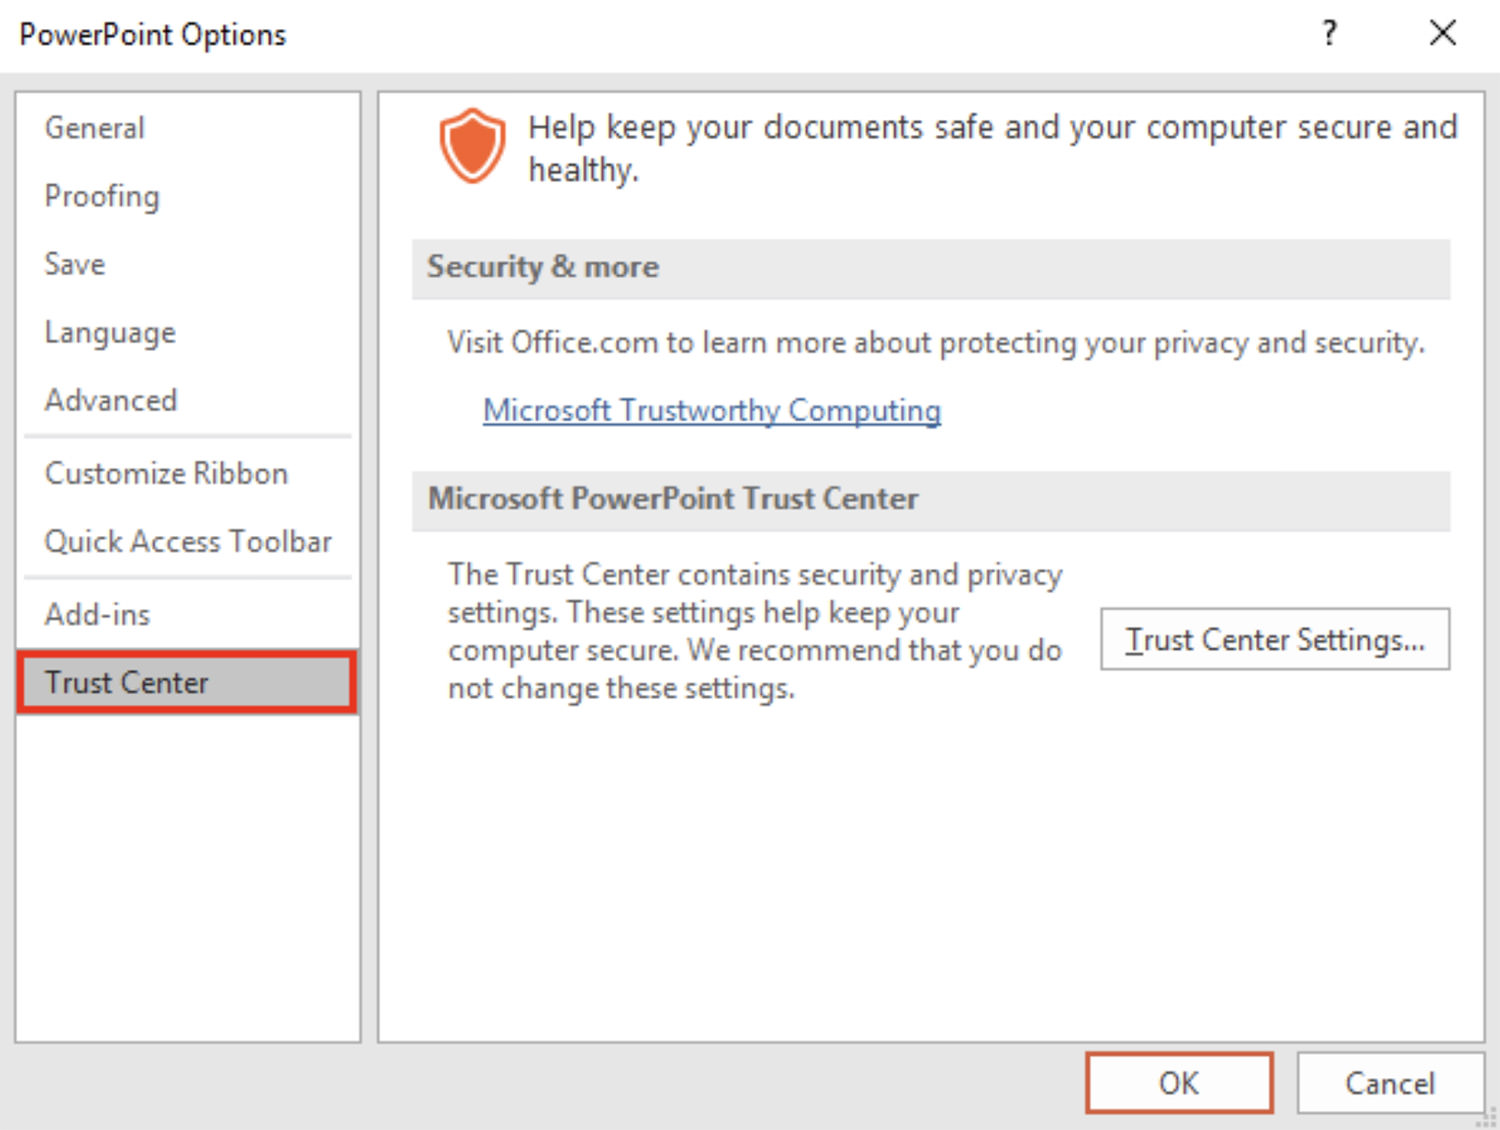Switch to Advanced options
Screen dimensions: 1500x1130
coord(187,400)
